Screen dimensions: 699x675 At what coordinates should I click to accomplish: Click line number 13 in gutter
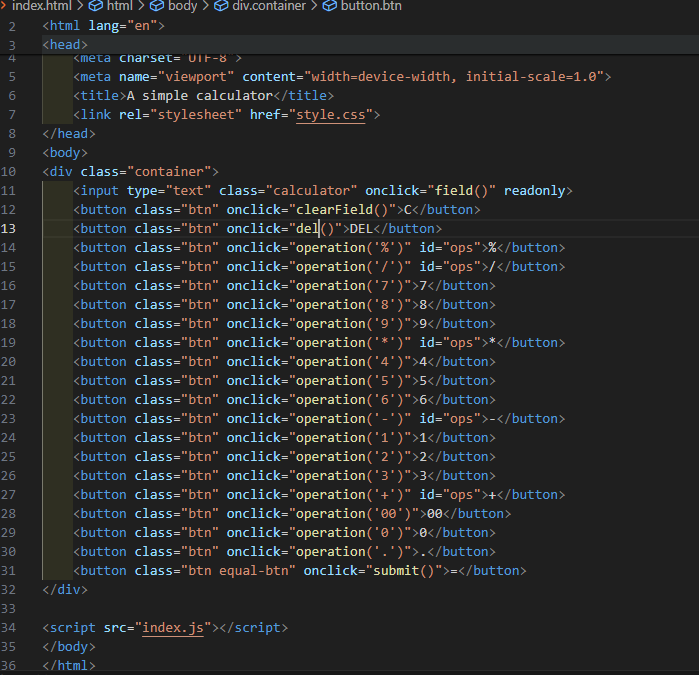click(x=8, y=229)
